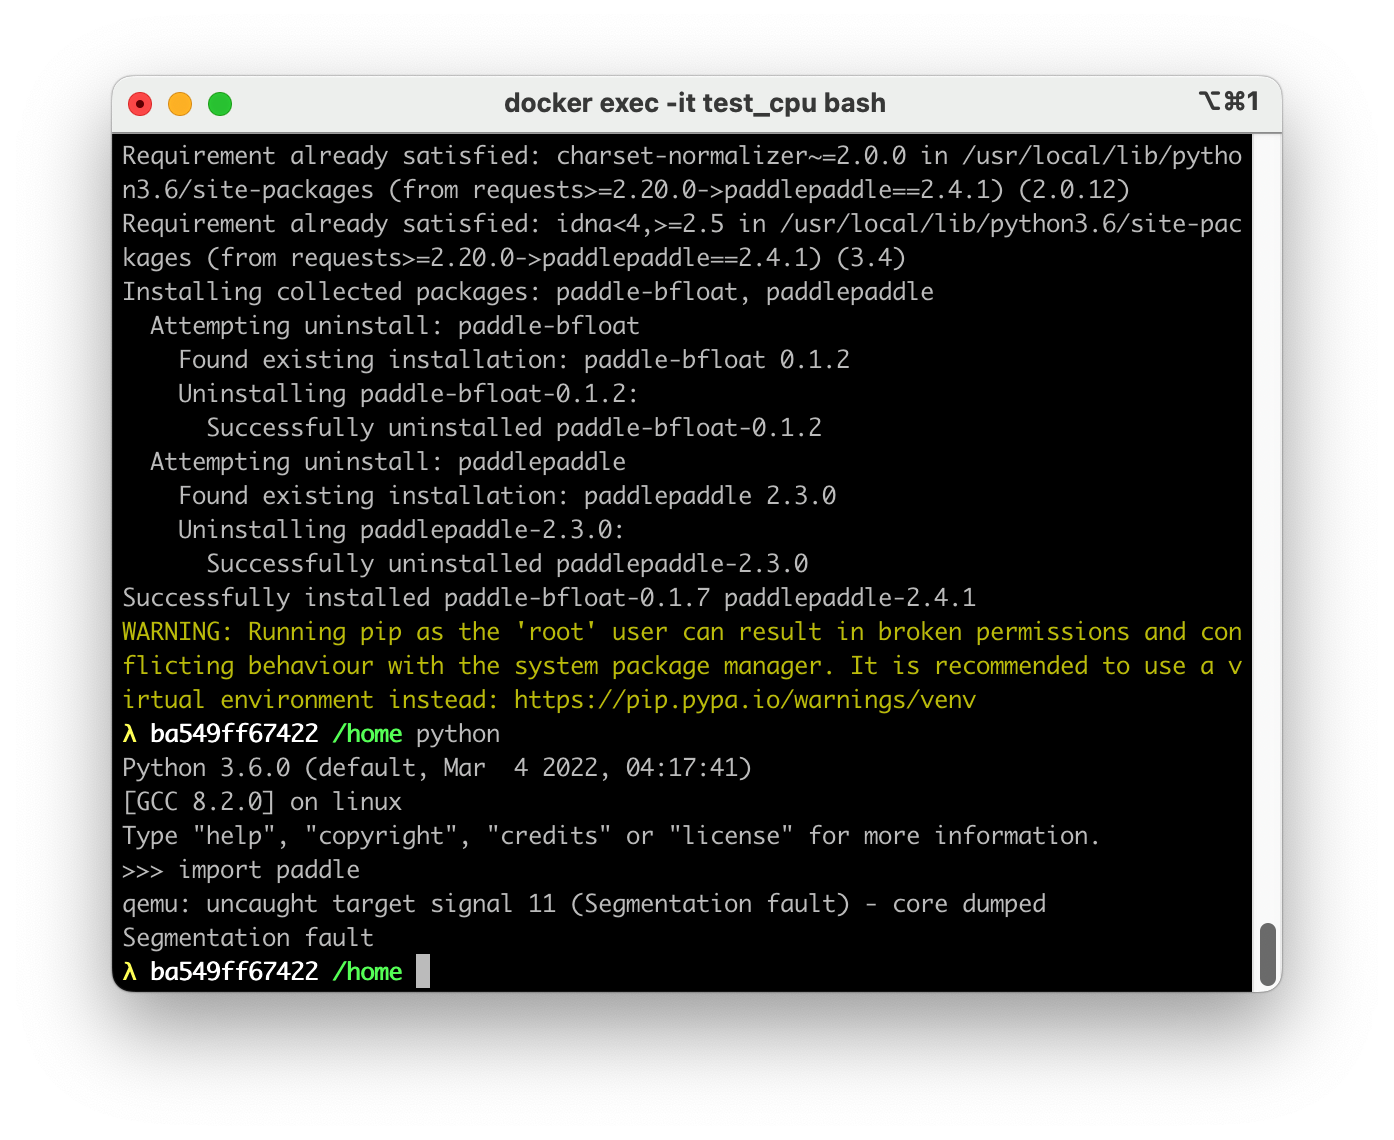Click the '[GCC 8.2.0] on linux' line

tap(262, 802)
